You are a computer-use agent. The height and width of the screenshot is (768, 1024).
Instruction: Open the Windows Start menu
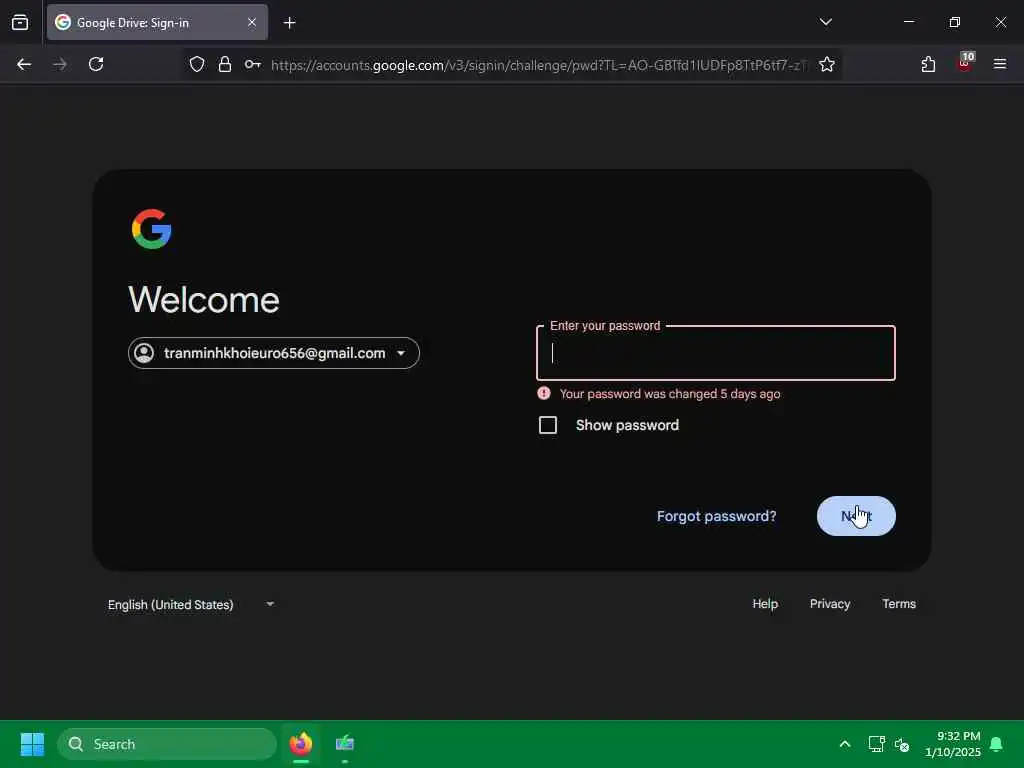32,744
